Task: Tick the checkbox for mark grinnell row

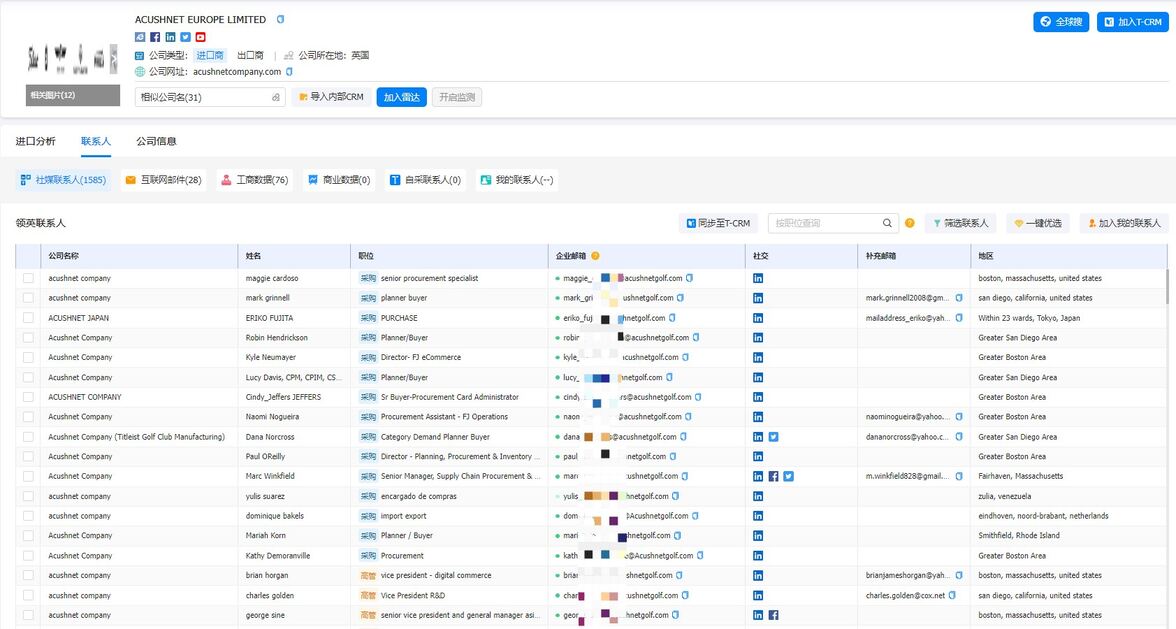Action: (28, 298)
